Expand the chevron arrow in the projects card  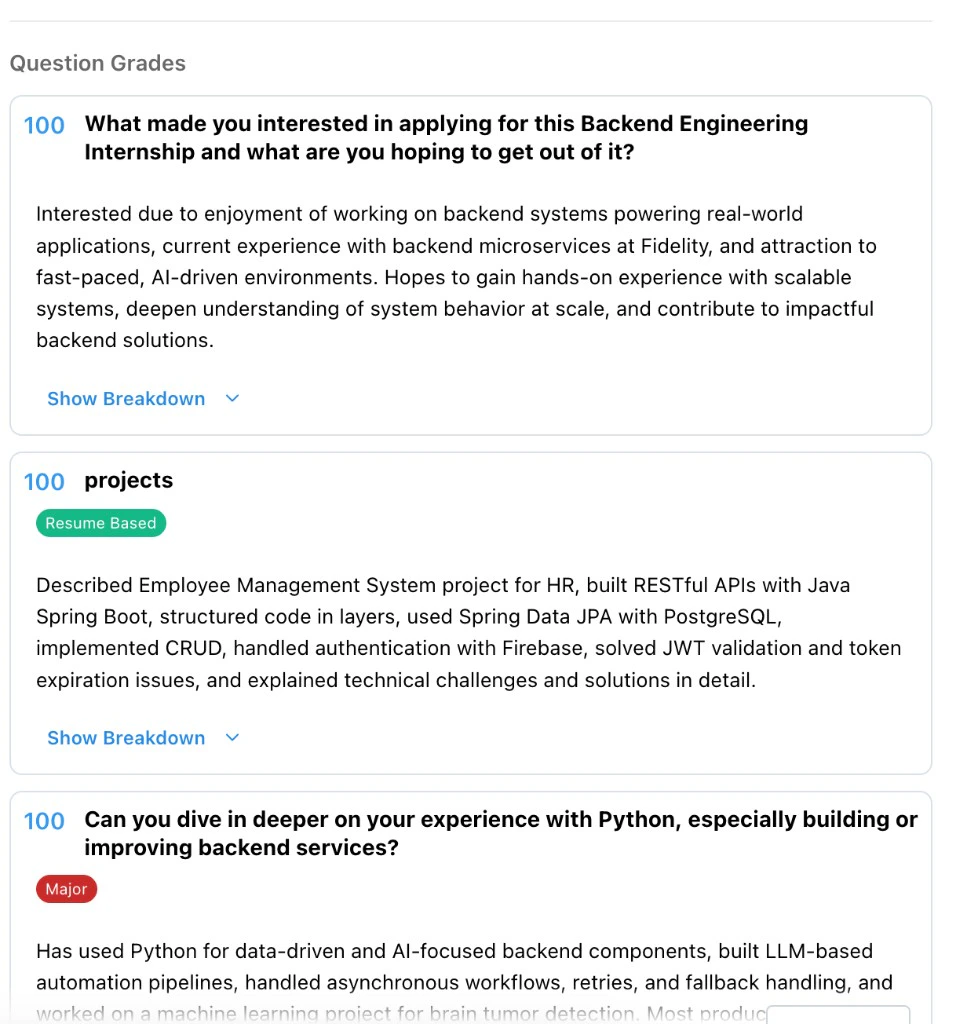(232, 738)
